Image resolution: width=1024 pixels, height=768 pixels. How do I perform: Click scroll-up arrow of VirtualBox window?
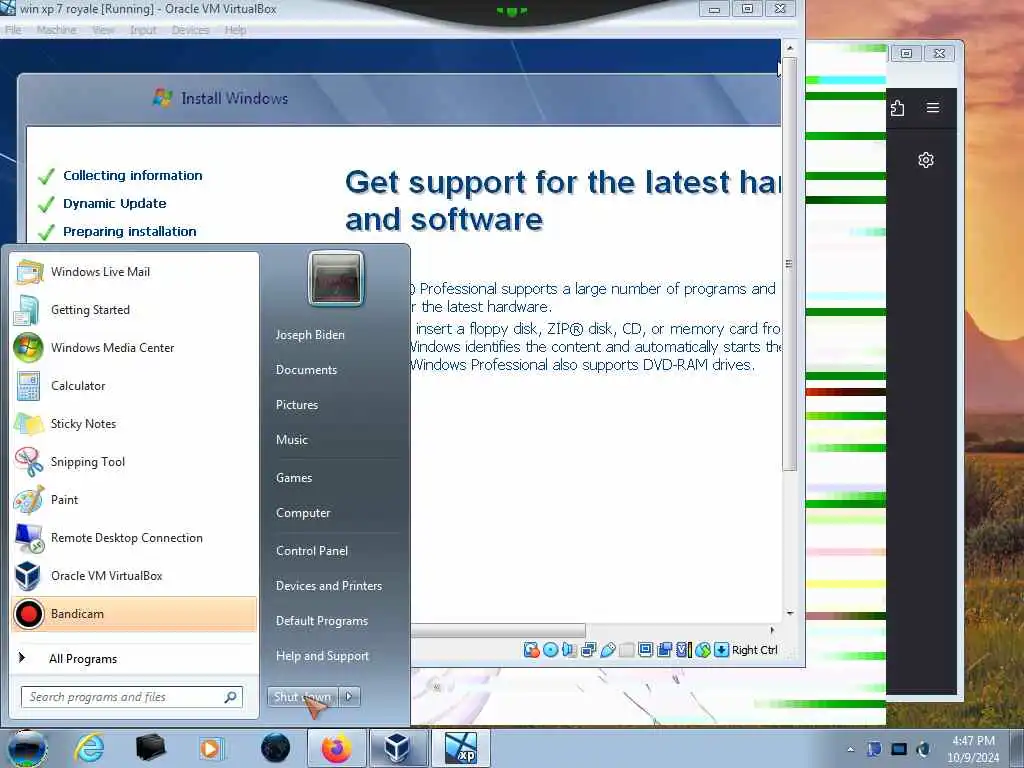point(790,48)
